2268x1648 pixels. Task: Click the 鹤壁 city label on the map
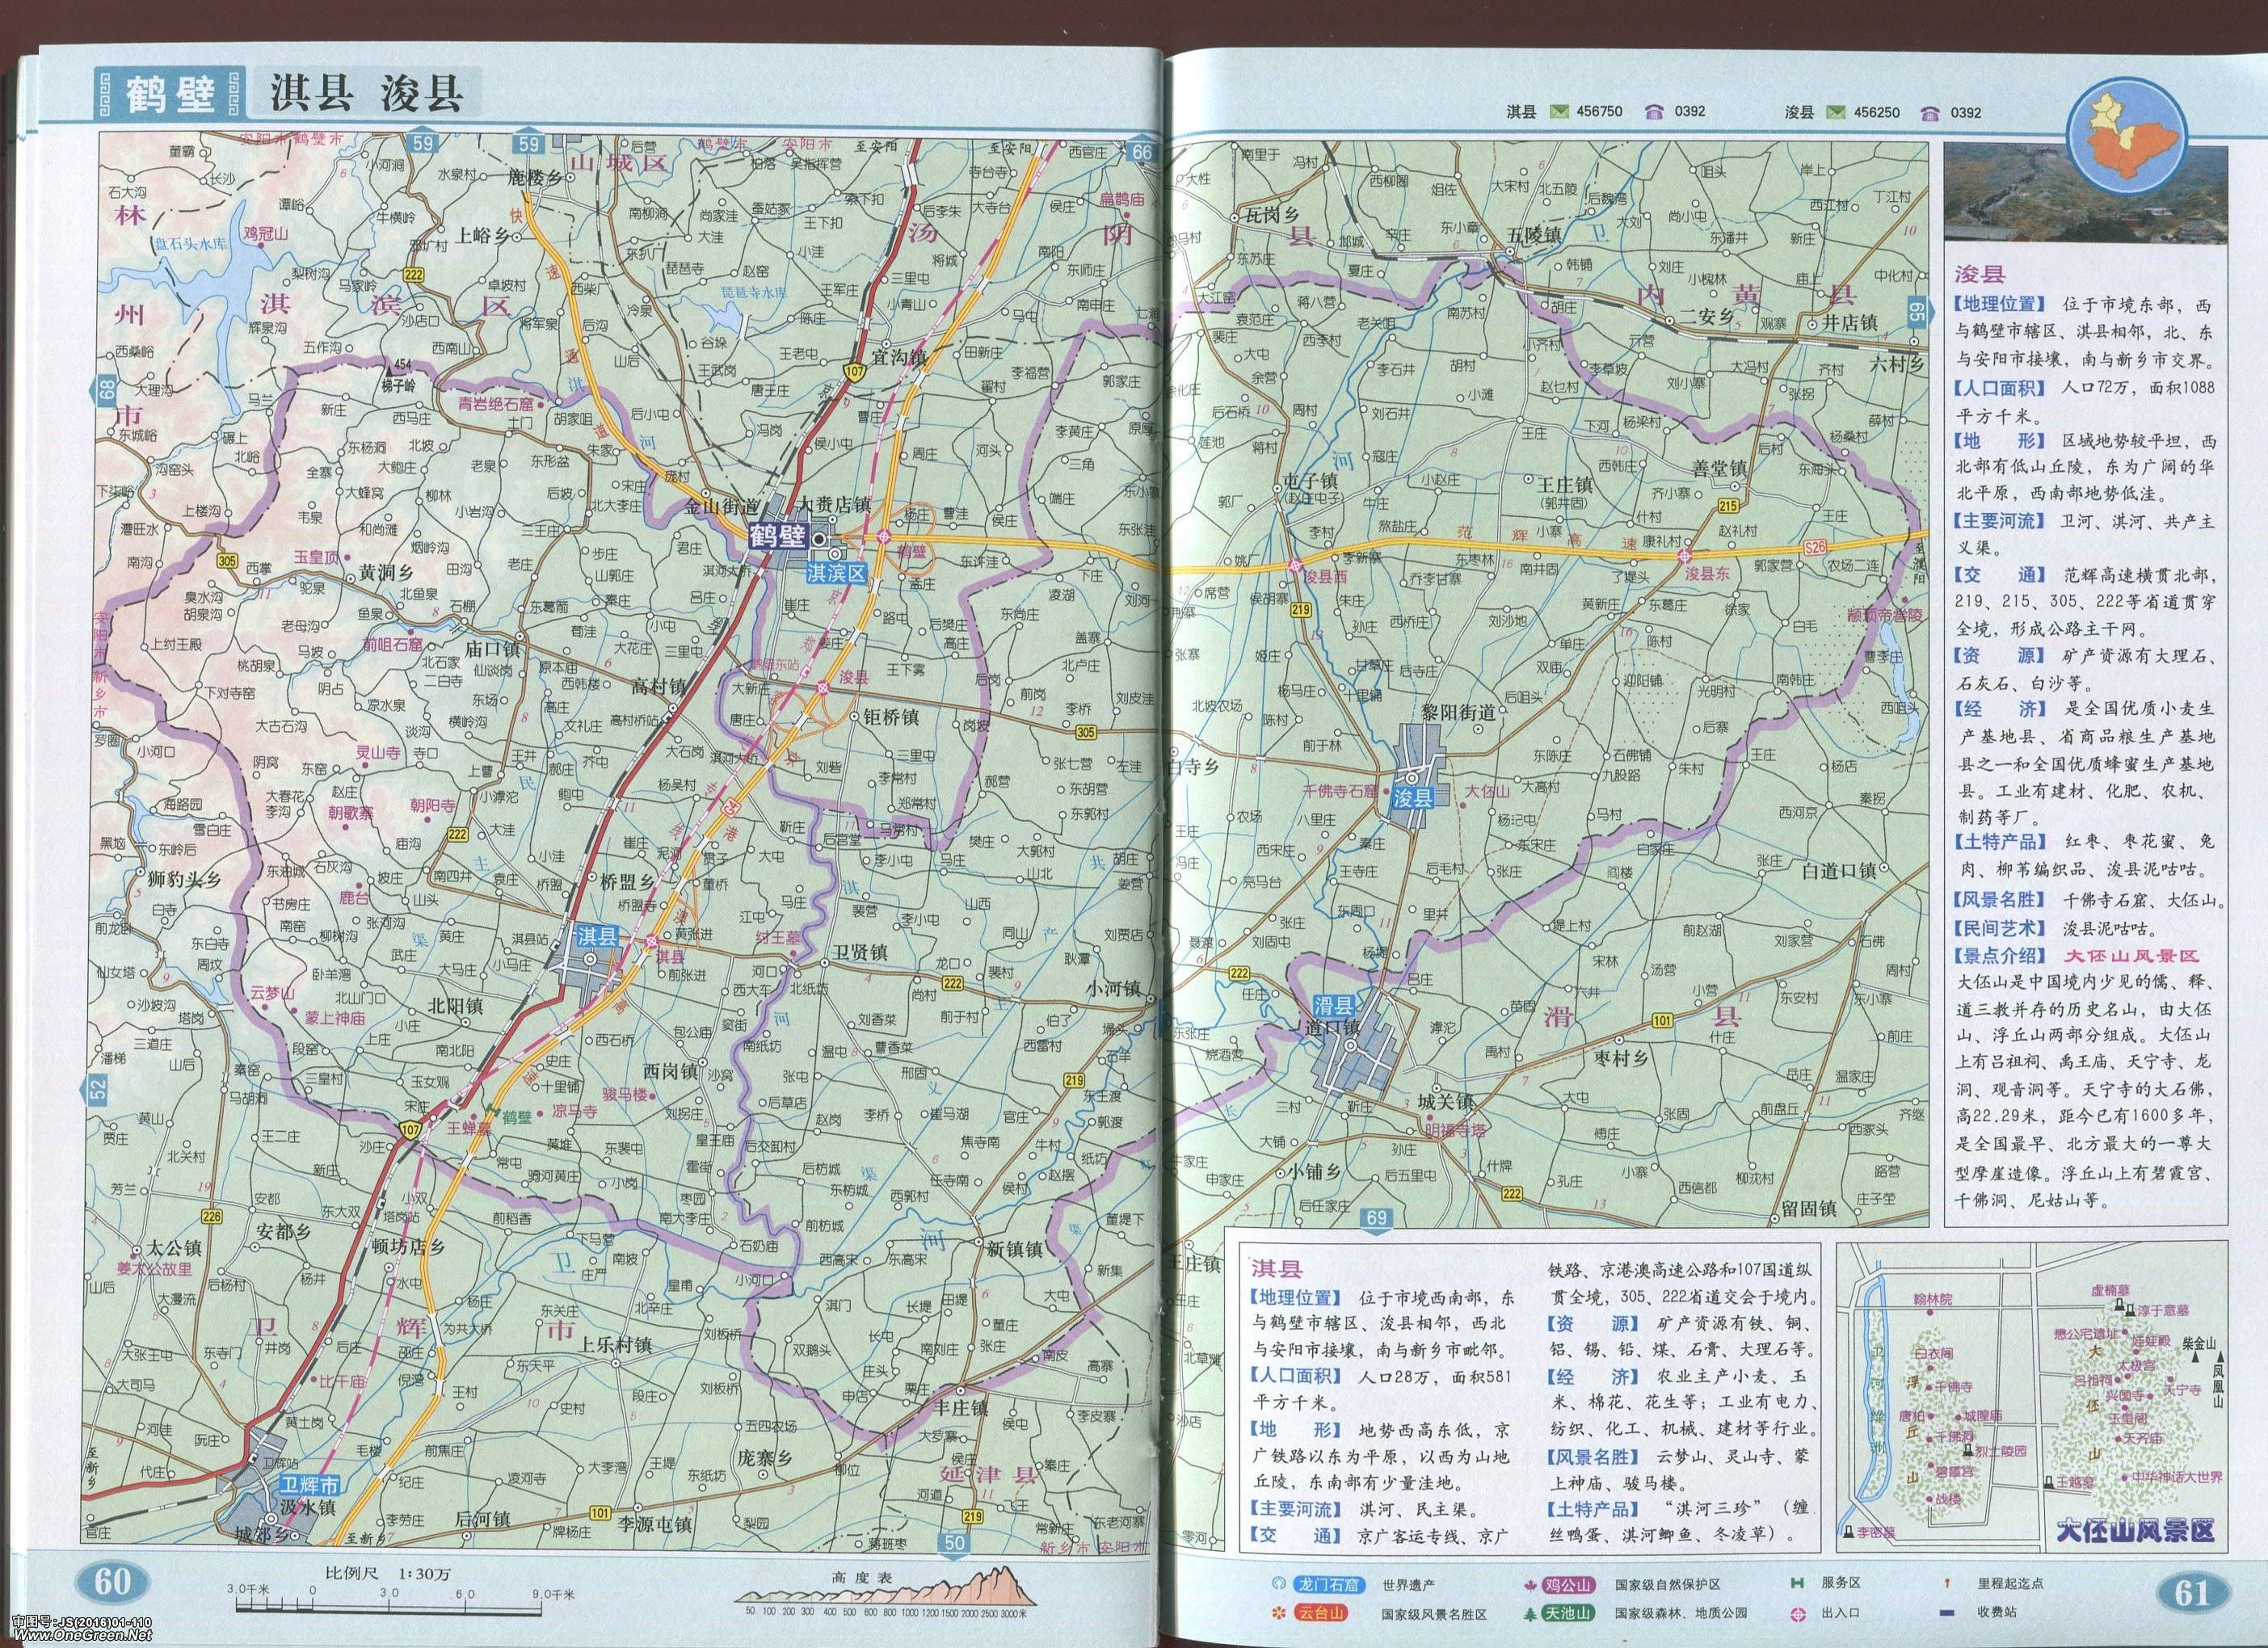tap(778, 536)
